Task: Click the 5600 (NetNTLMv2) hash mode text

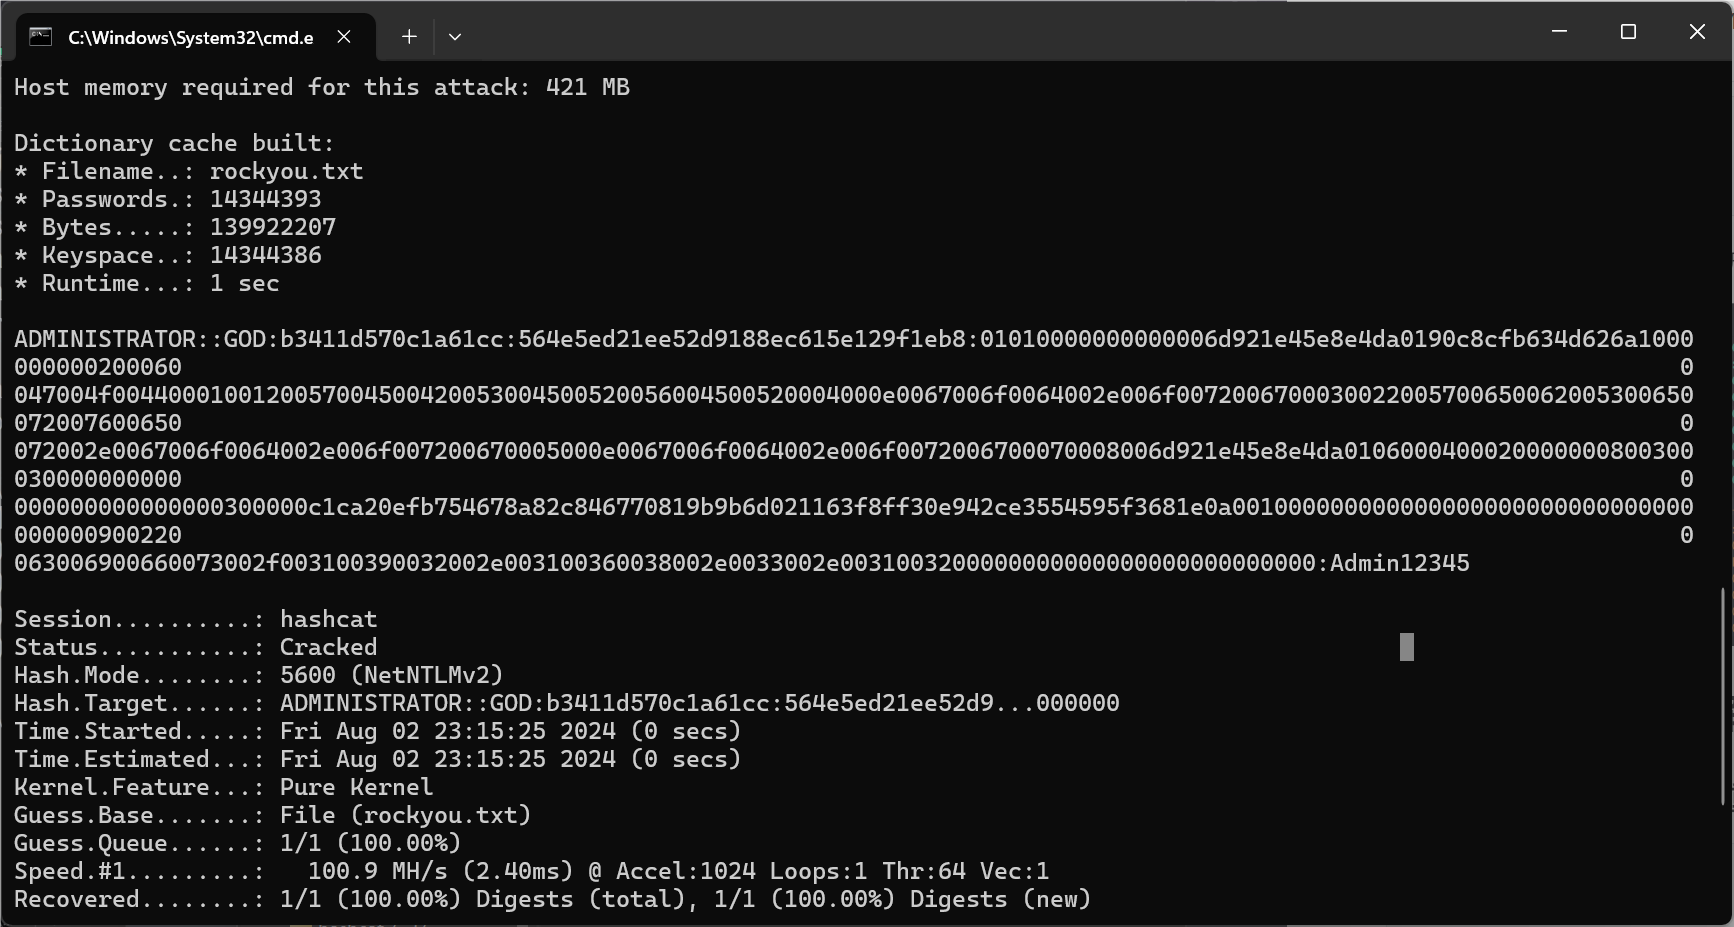Action: (391, 675)
